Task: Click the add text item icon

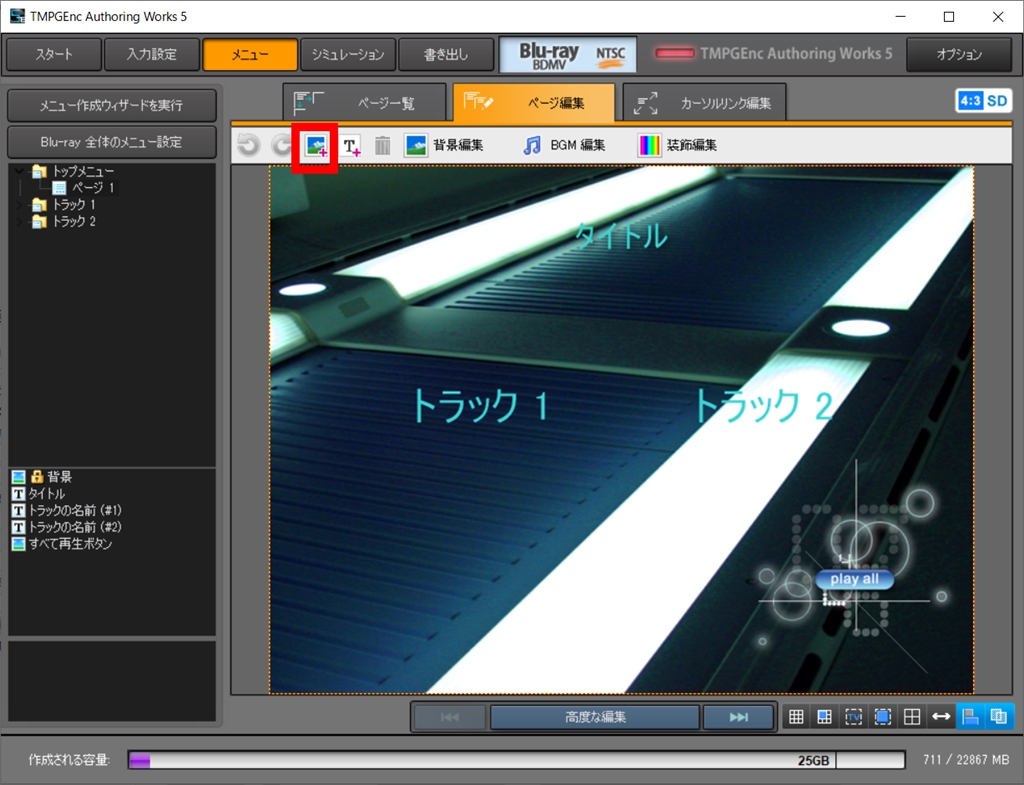Action: (x=351, y=146)
